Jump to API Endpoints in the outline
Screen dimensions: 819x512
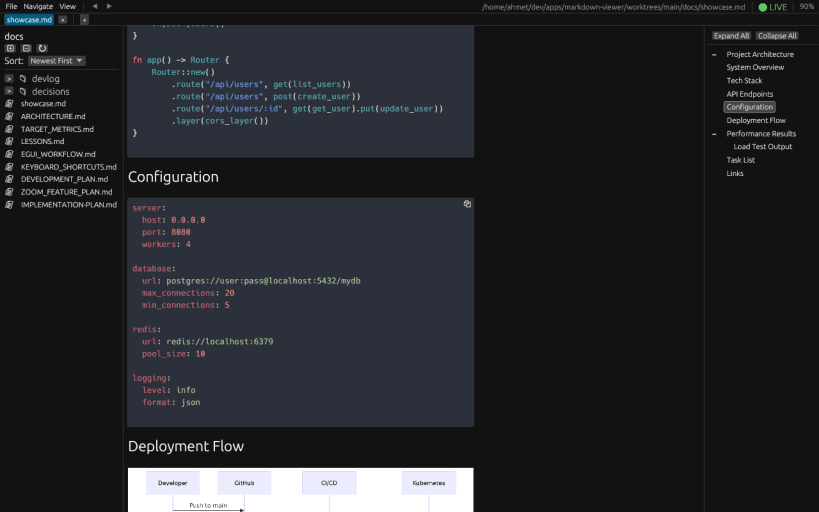point(750,94)
